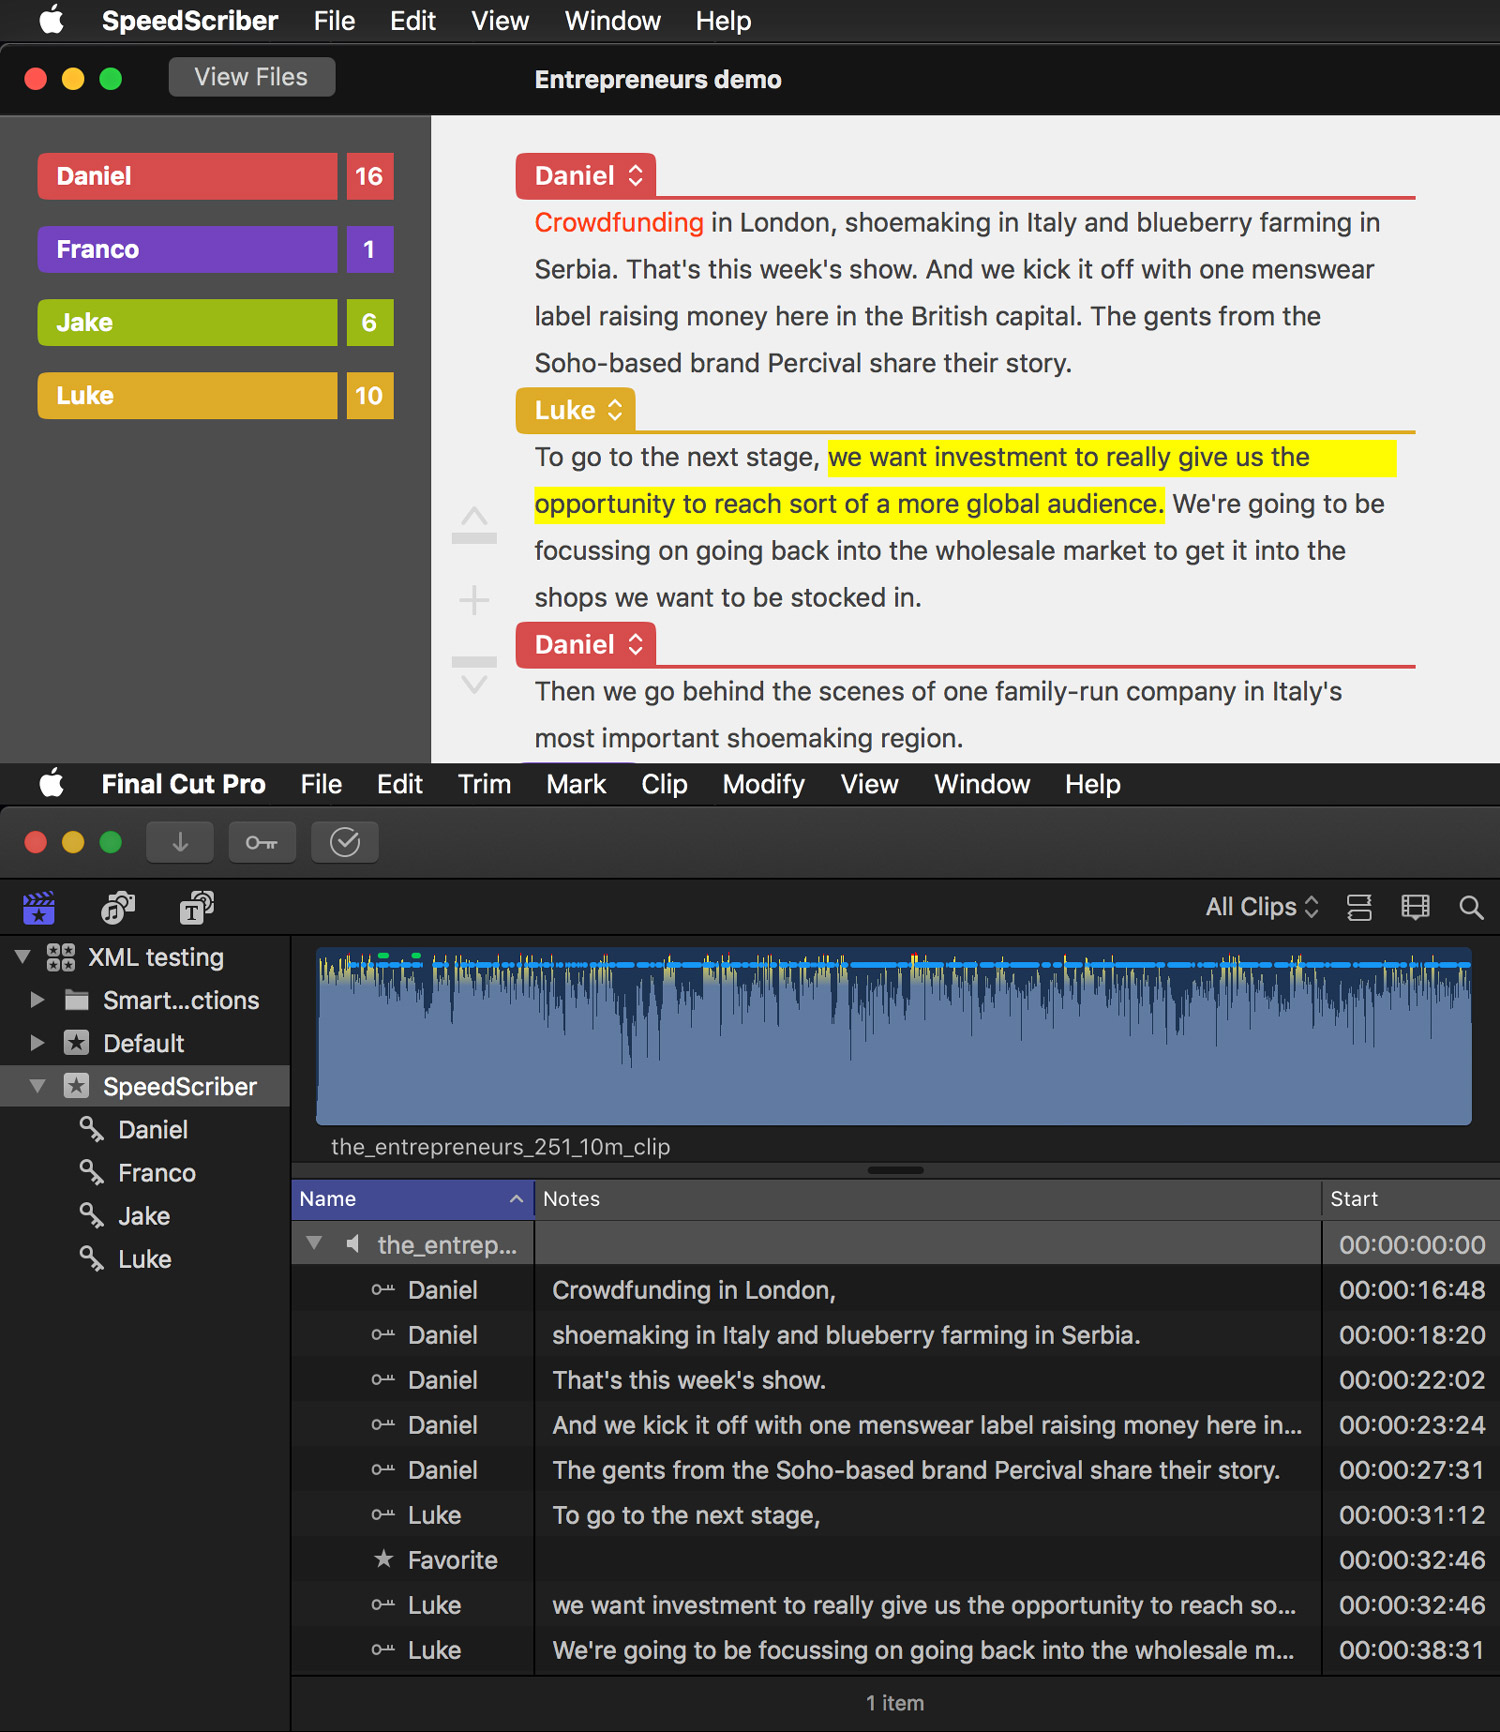Click the 'shoemaking in Italy and blueberry' note
1500x1732 pixels.
pos(846,1335)
